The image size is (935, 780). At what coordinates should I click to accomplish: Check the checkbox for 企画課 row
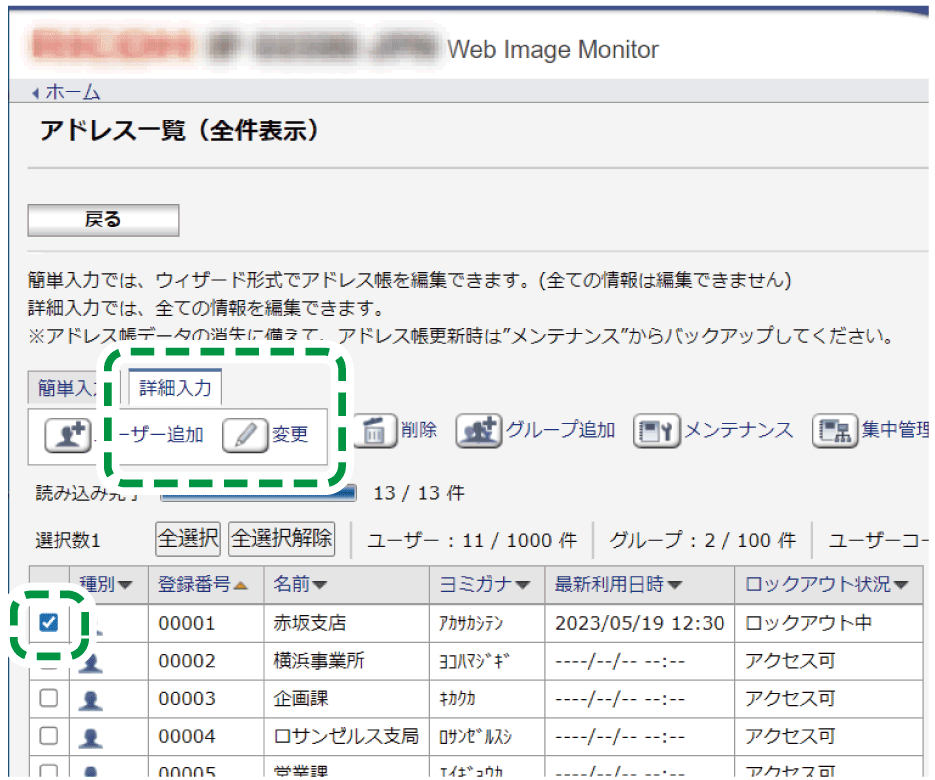click(47, 698)
